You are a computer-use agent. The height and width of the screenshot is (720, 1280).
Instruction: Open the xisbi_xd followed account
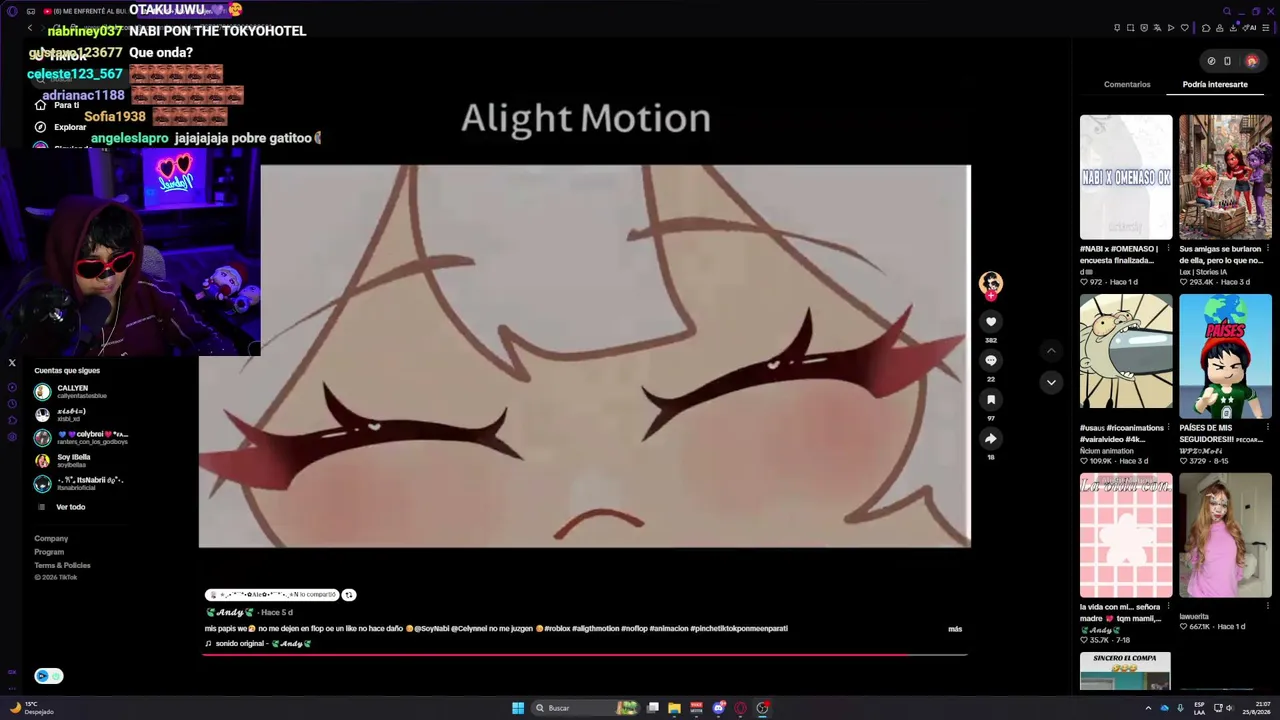pos(60,415)
